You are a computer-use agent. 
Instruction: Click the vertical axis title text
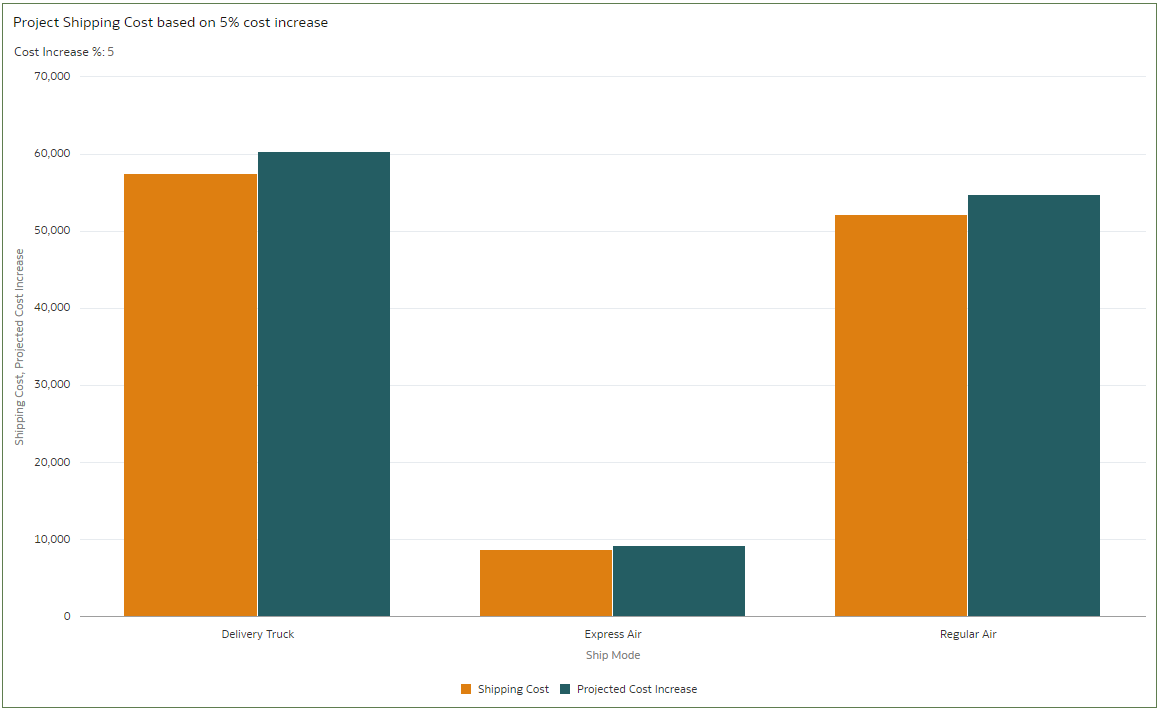[x=19, y=347]
